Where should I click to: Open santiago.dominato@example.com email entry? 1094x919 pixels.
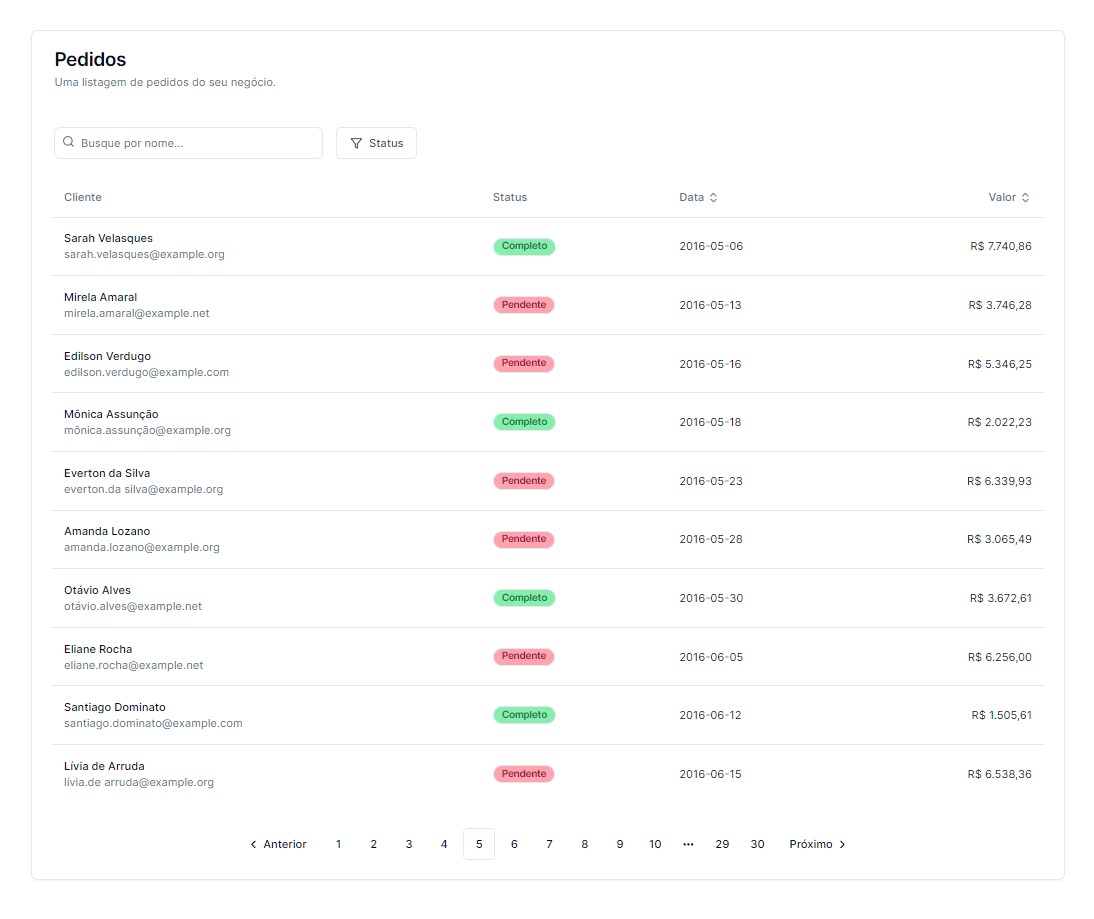coord(153,724)
